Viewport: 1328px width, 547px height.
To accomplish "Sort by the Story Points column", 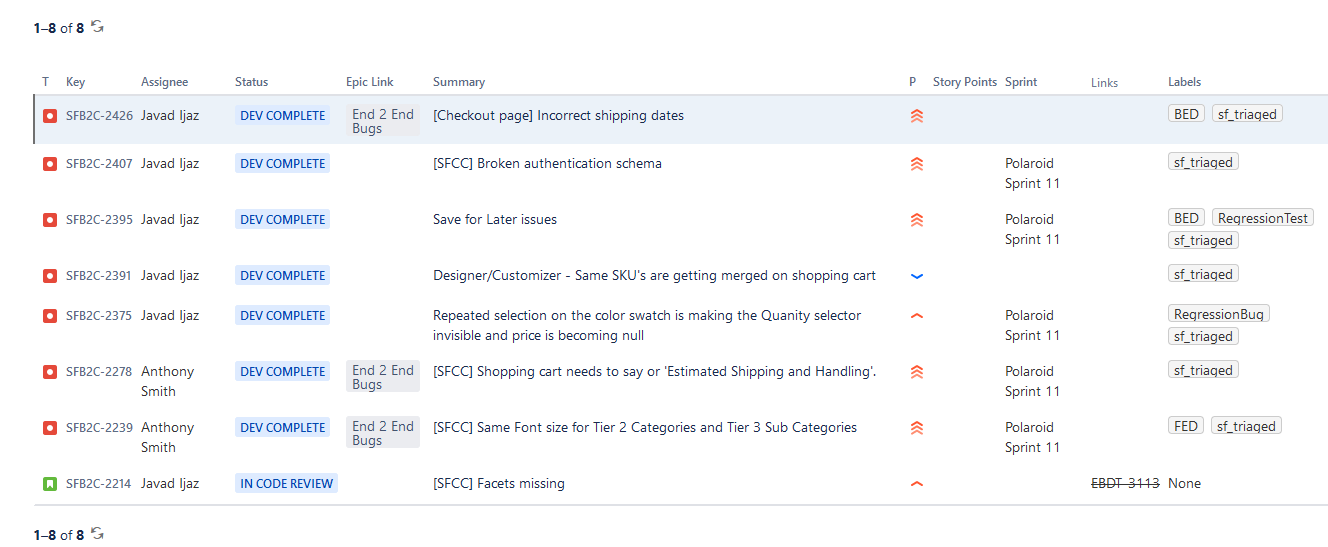I will 964,82.
